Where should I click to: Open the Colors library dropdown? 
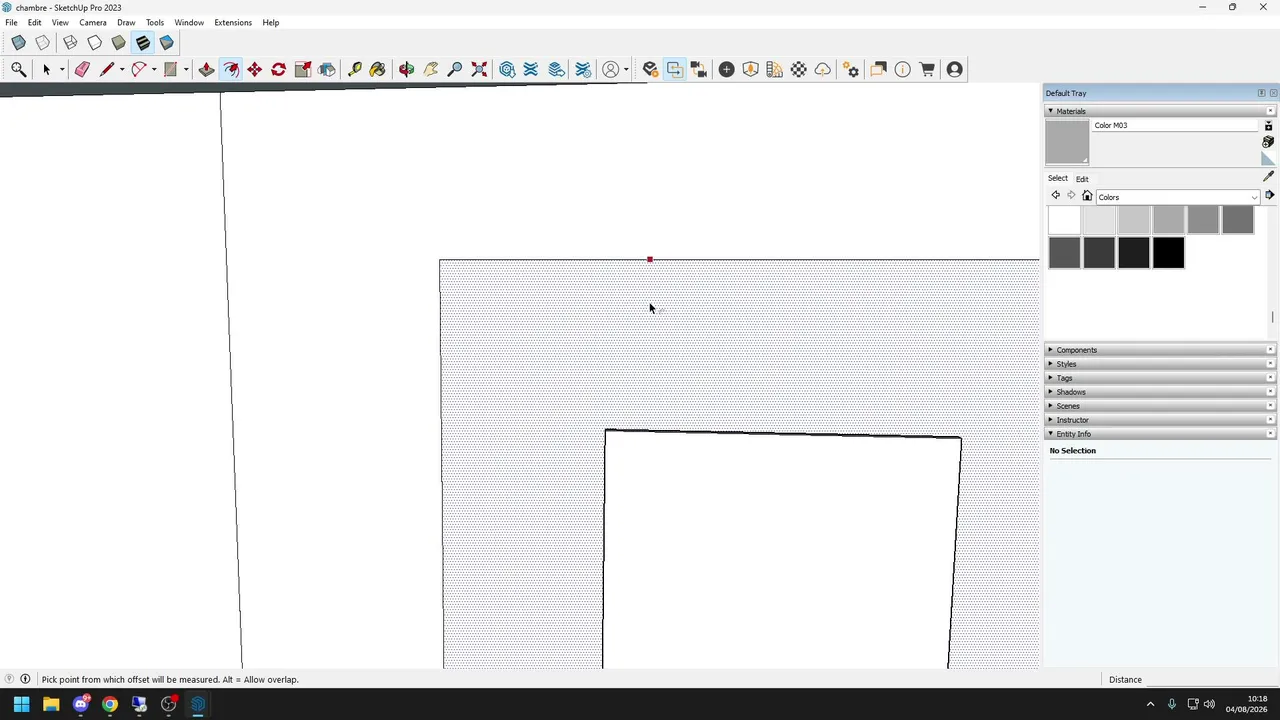tap(1178, 197)
